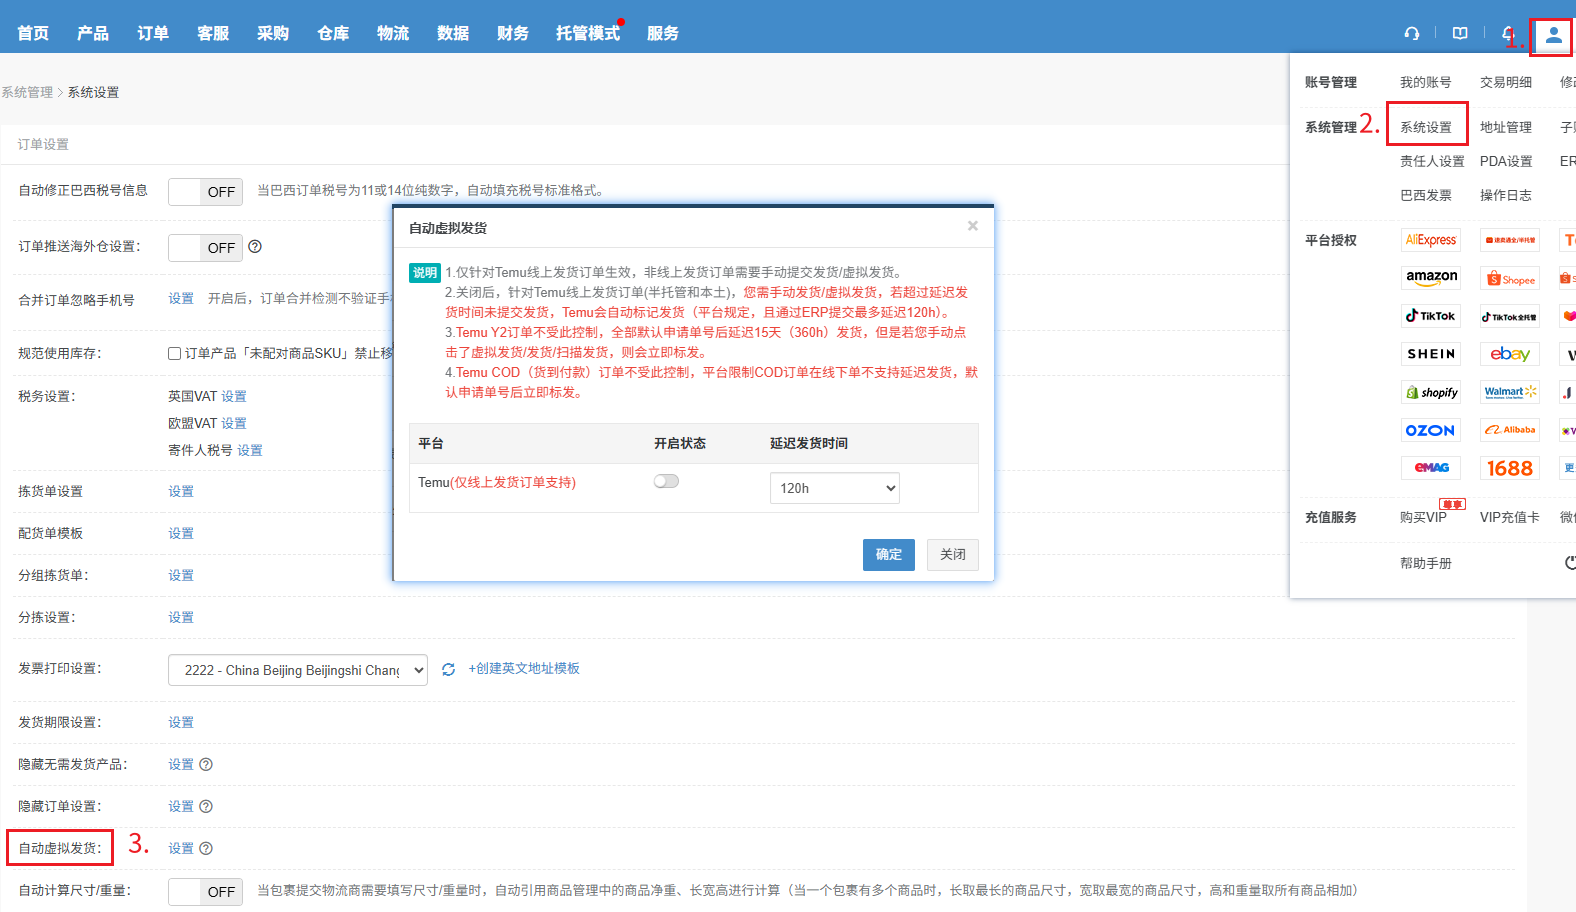Click the customer support headset icon
This screenshot has width=1576, height=912.
coord(1411,33)
